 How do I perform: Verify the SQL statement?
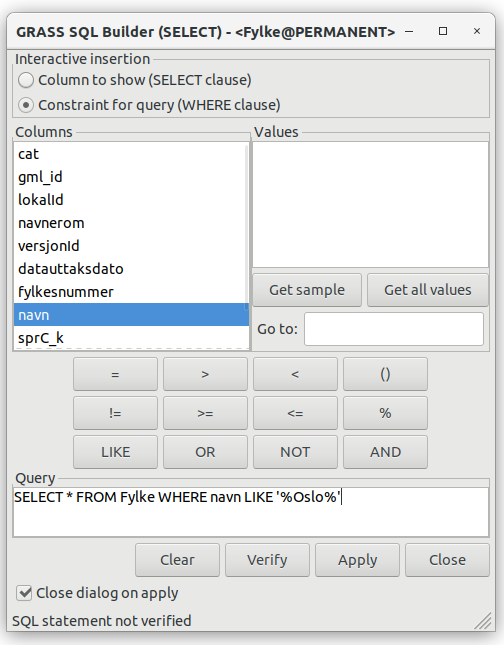pos(267,560)
